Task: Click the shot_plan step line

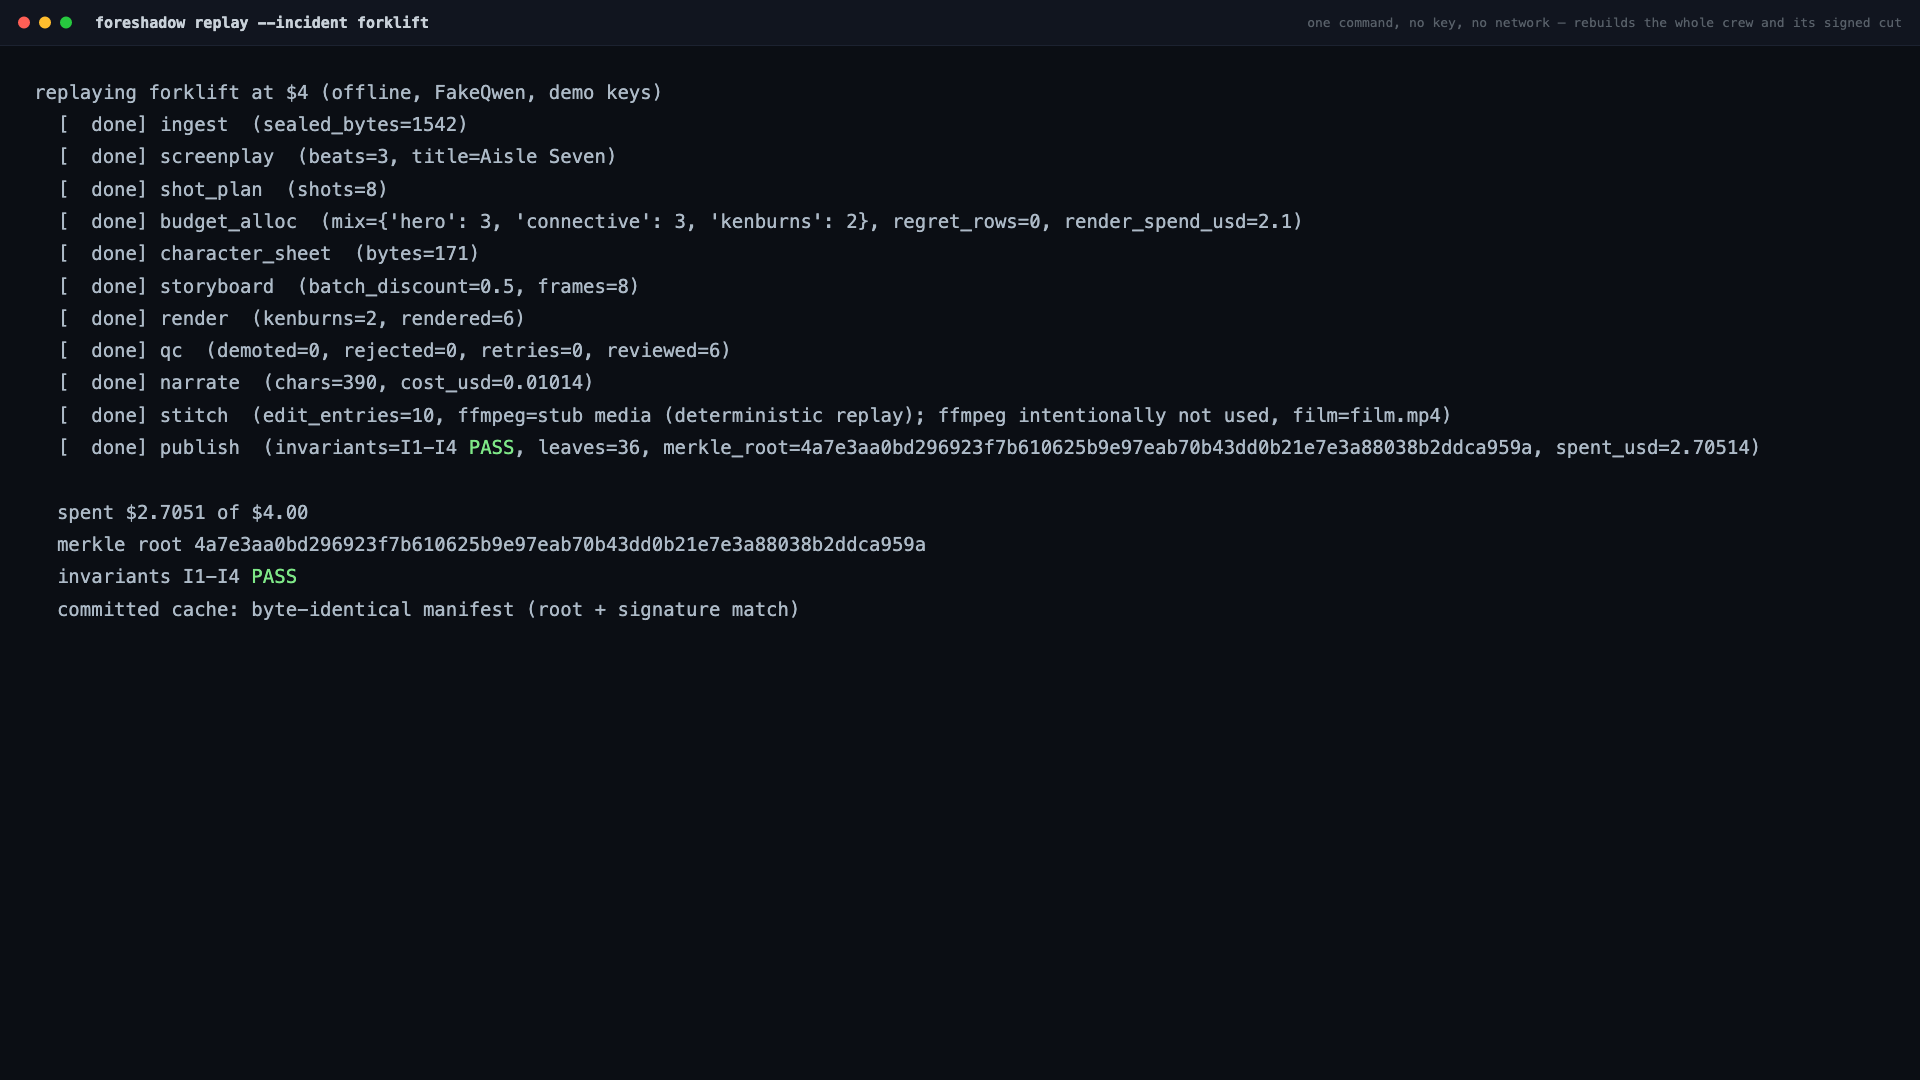Action: 223,189
